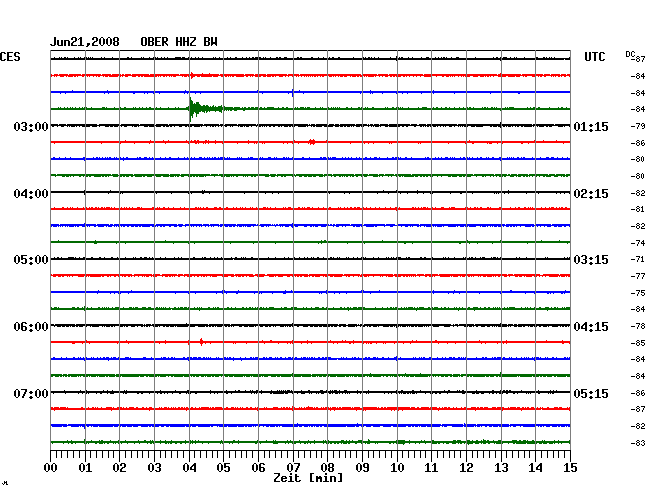This screenshot has width=650, height=494.
Task: Click the 02 minute axis label
Action: click(x=119, y=468)
